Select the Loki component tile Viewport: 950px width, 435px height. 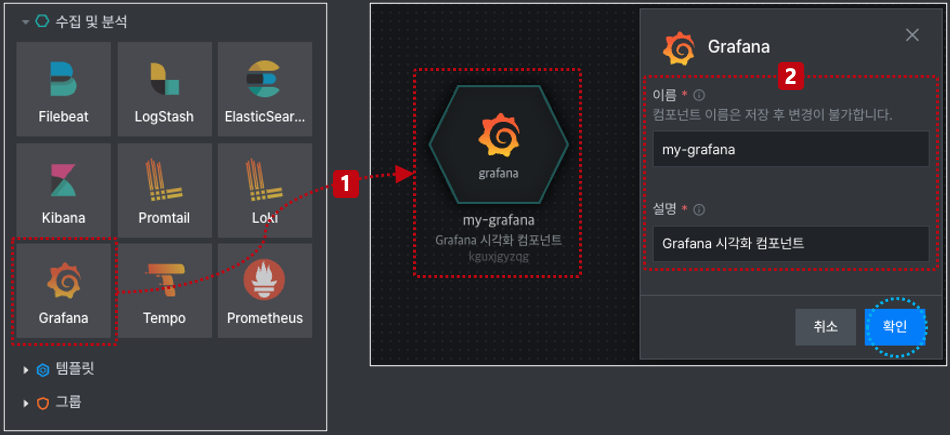[x=265, y=190]
